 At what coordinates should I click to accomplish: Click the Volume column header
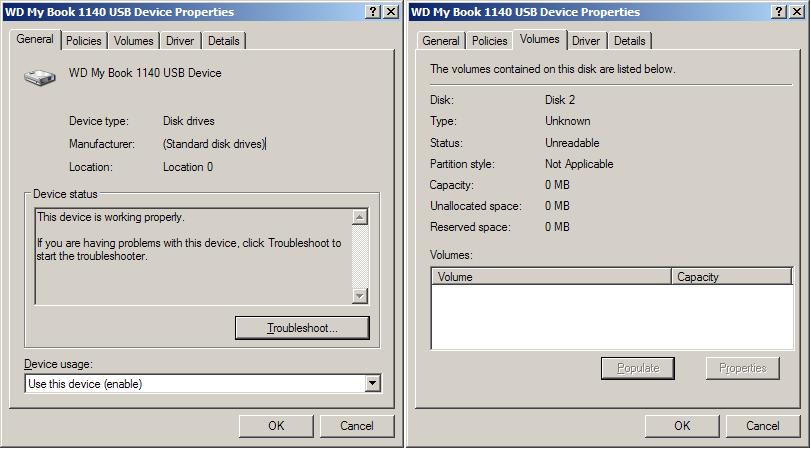tap(551, 277)
